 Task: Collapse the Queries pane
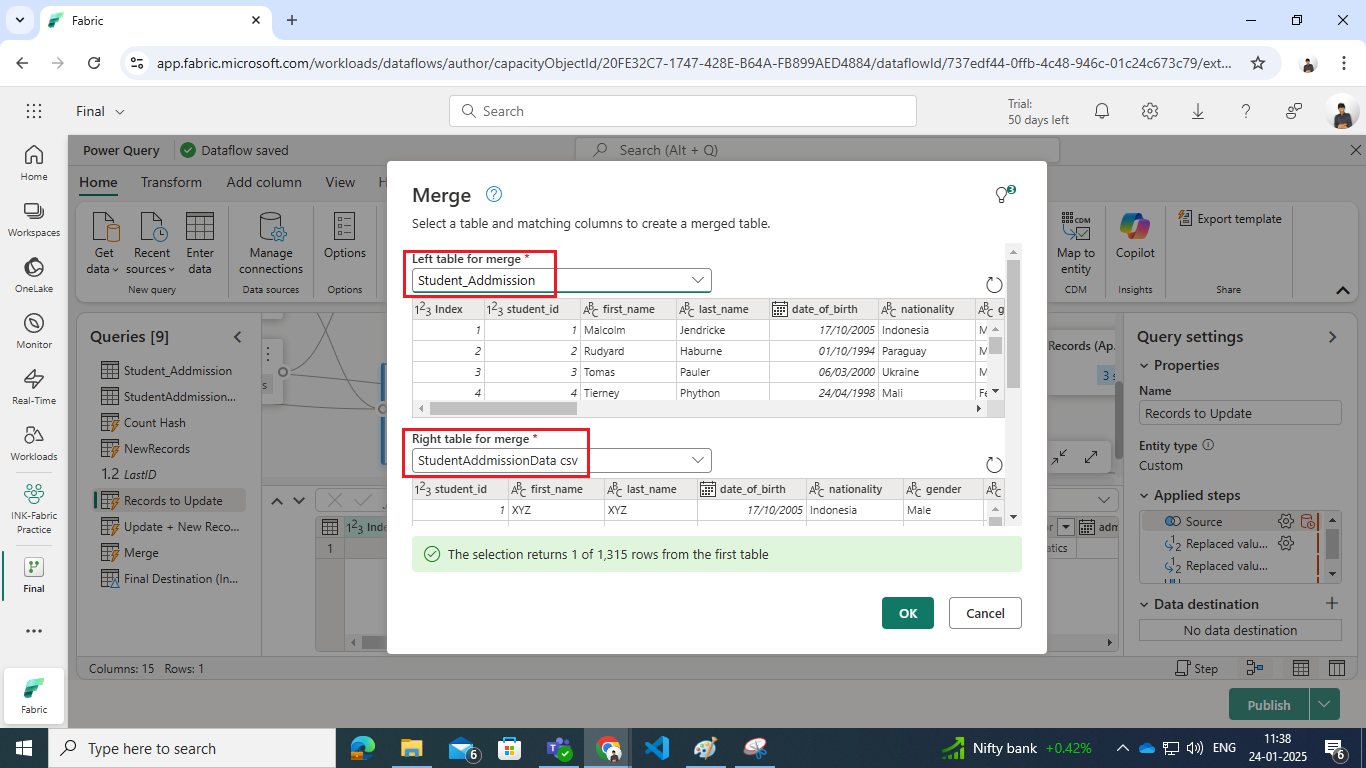coord(237,337)
